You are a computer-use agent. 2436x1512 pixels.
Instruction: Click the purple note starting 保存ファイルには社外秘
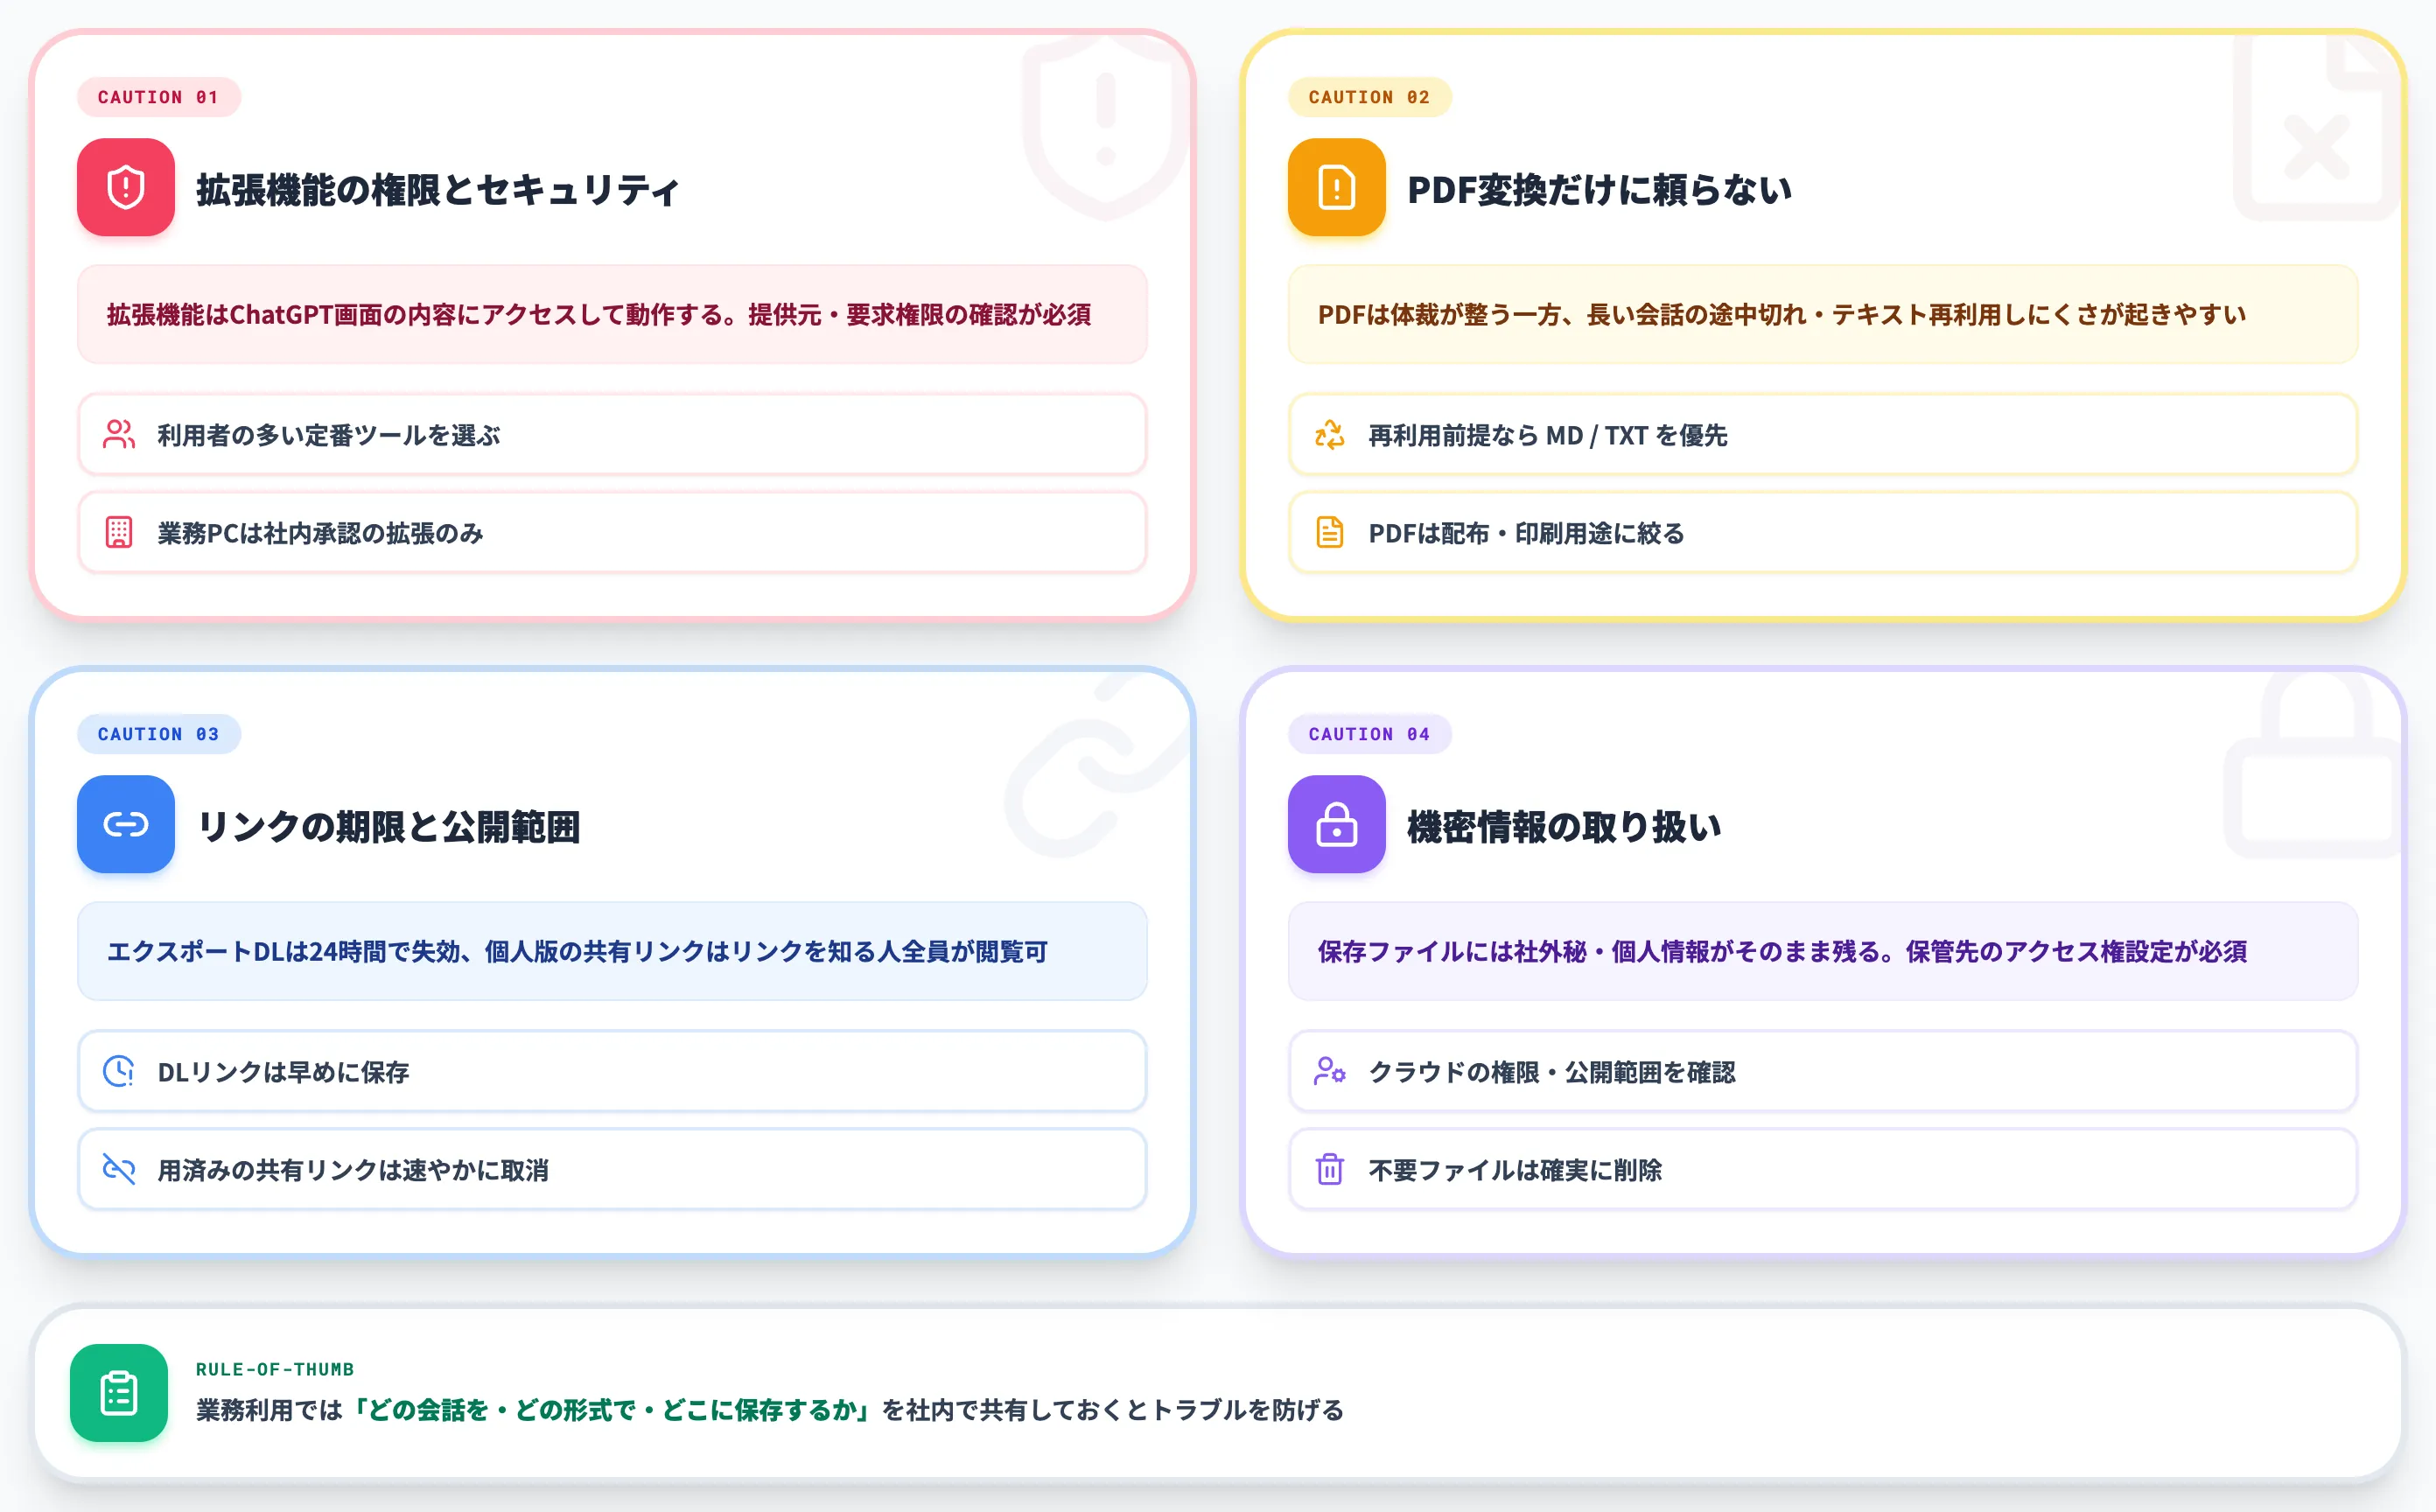pyautogui.click(x=1823, y=951)
